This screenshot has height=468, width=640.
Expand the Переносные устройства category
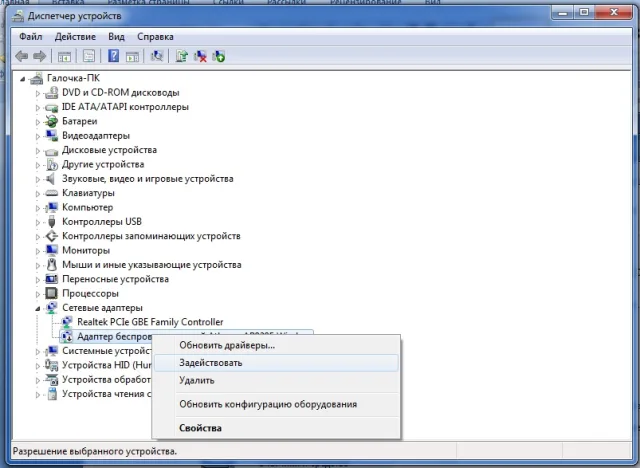38,280
